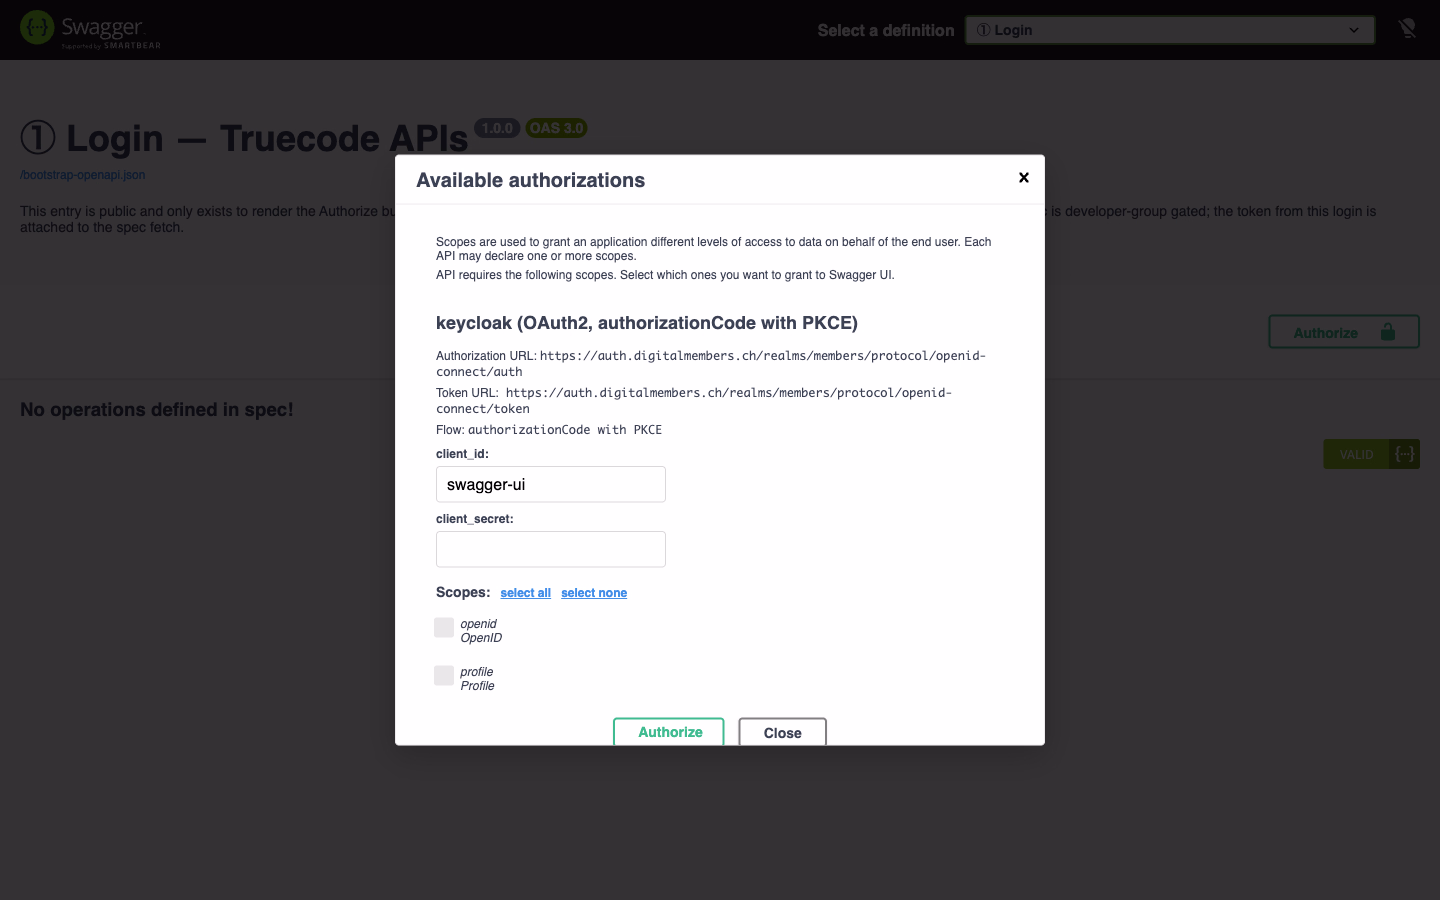Click the Available authorizations title
This screenshot has width=1440, height=900.
(x=531, y=180)
